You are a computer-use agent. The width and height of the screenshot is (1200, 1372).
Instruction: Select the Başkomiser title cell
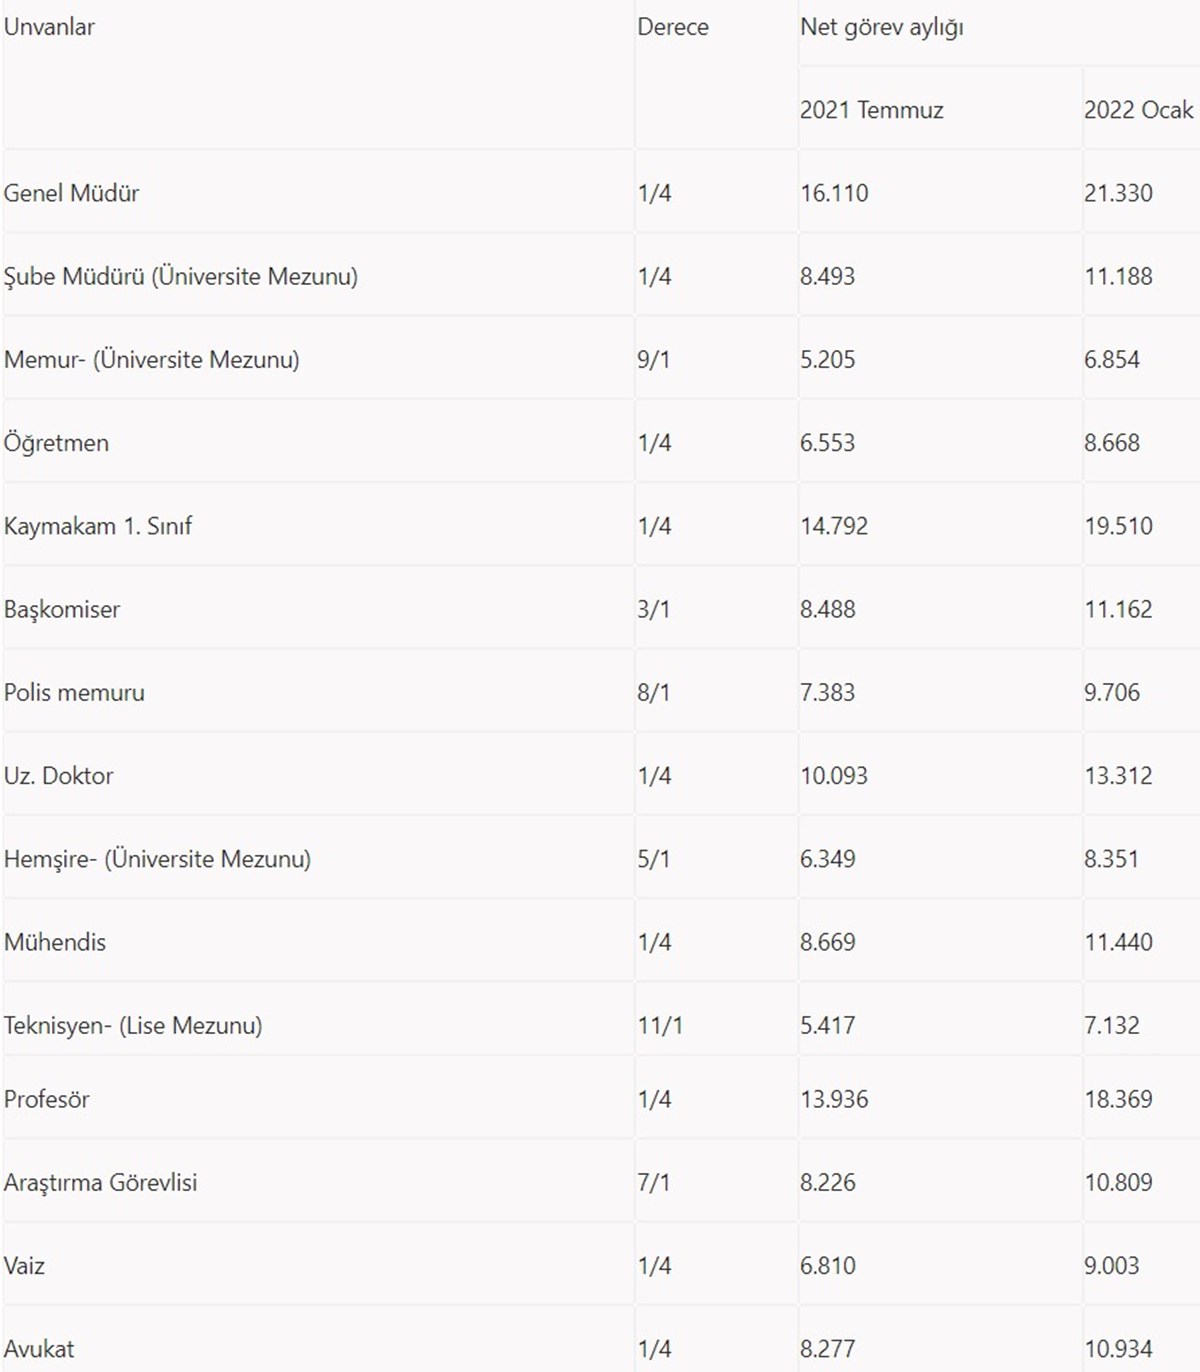click(x=62, y=609)
